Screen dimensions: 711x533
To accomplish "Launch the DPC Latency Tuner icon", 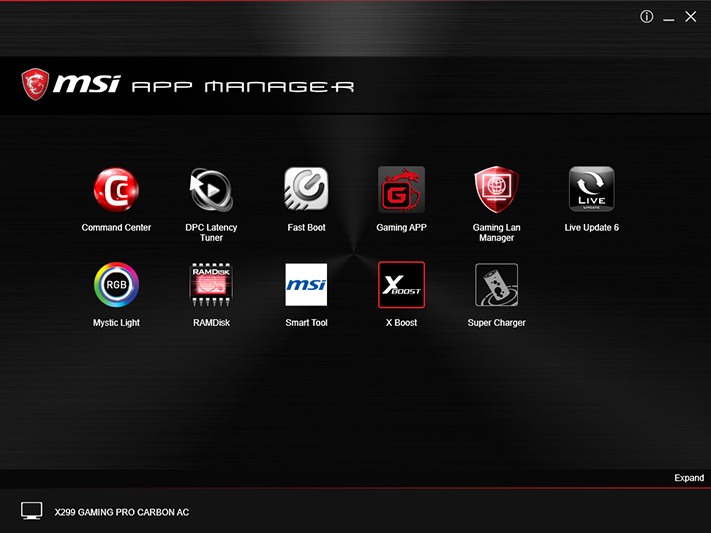I will 211,190.
